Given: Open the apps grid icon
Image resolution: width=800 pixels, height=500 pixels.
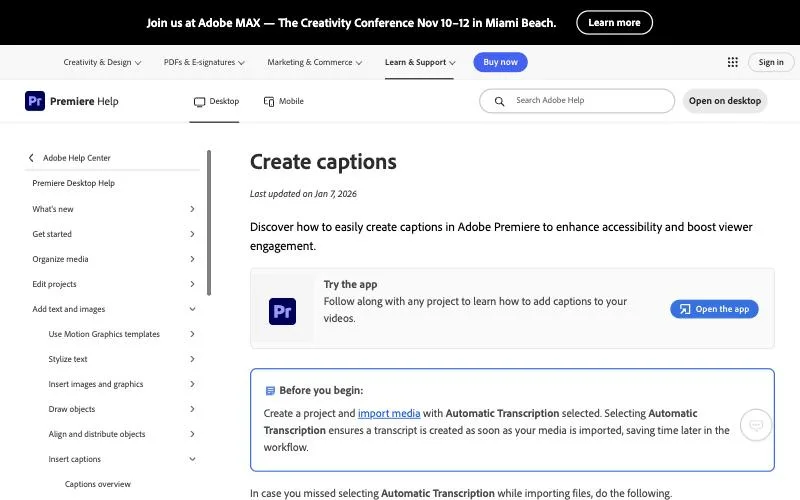Looking at the screenshot, I should tap(733, 62).
